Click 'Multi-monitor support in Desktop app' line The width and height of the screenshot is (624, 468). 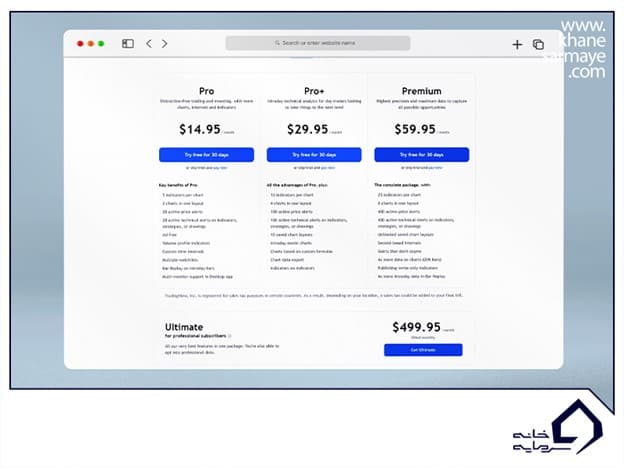(197, 276)
